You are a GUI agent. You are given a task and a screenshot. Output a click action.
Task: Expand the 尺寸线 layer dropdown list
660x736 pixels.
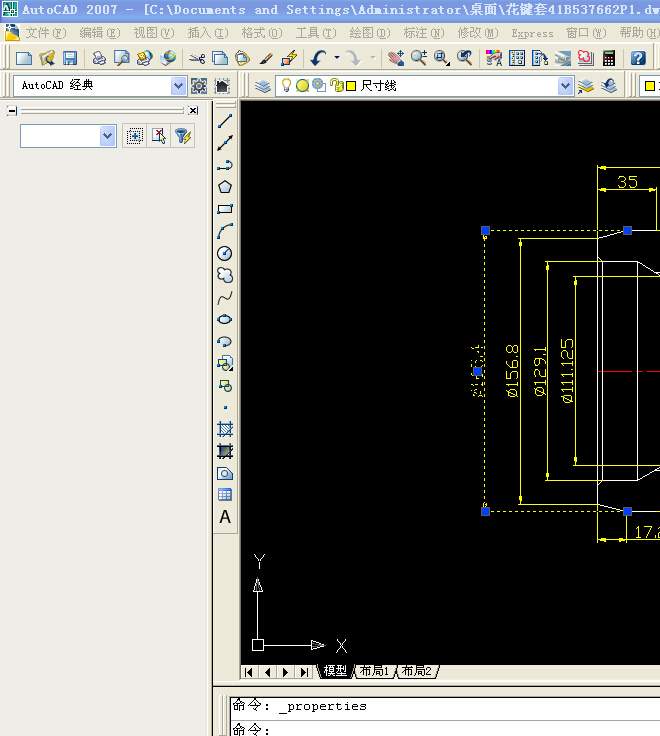click(565, 86)
